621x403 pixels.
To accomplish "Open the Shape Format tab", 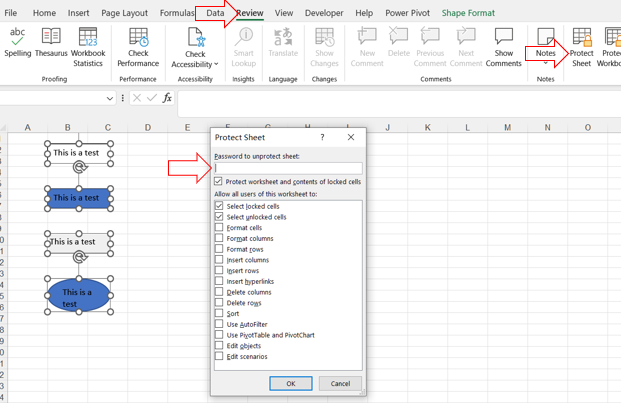I will point(468,13).
